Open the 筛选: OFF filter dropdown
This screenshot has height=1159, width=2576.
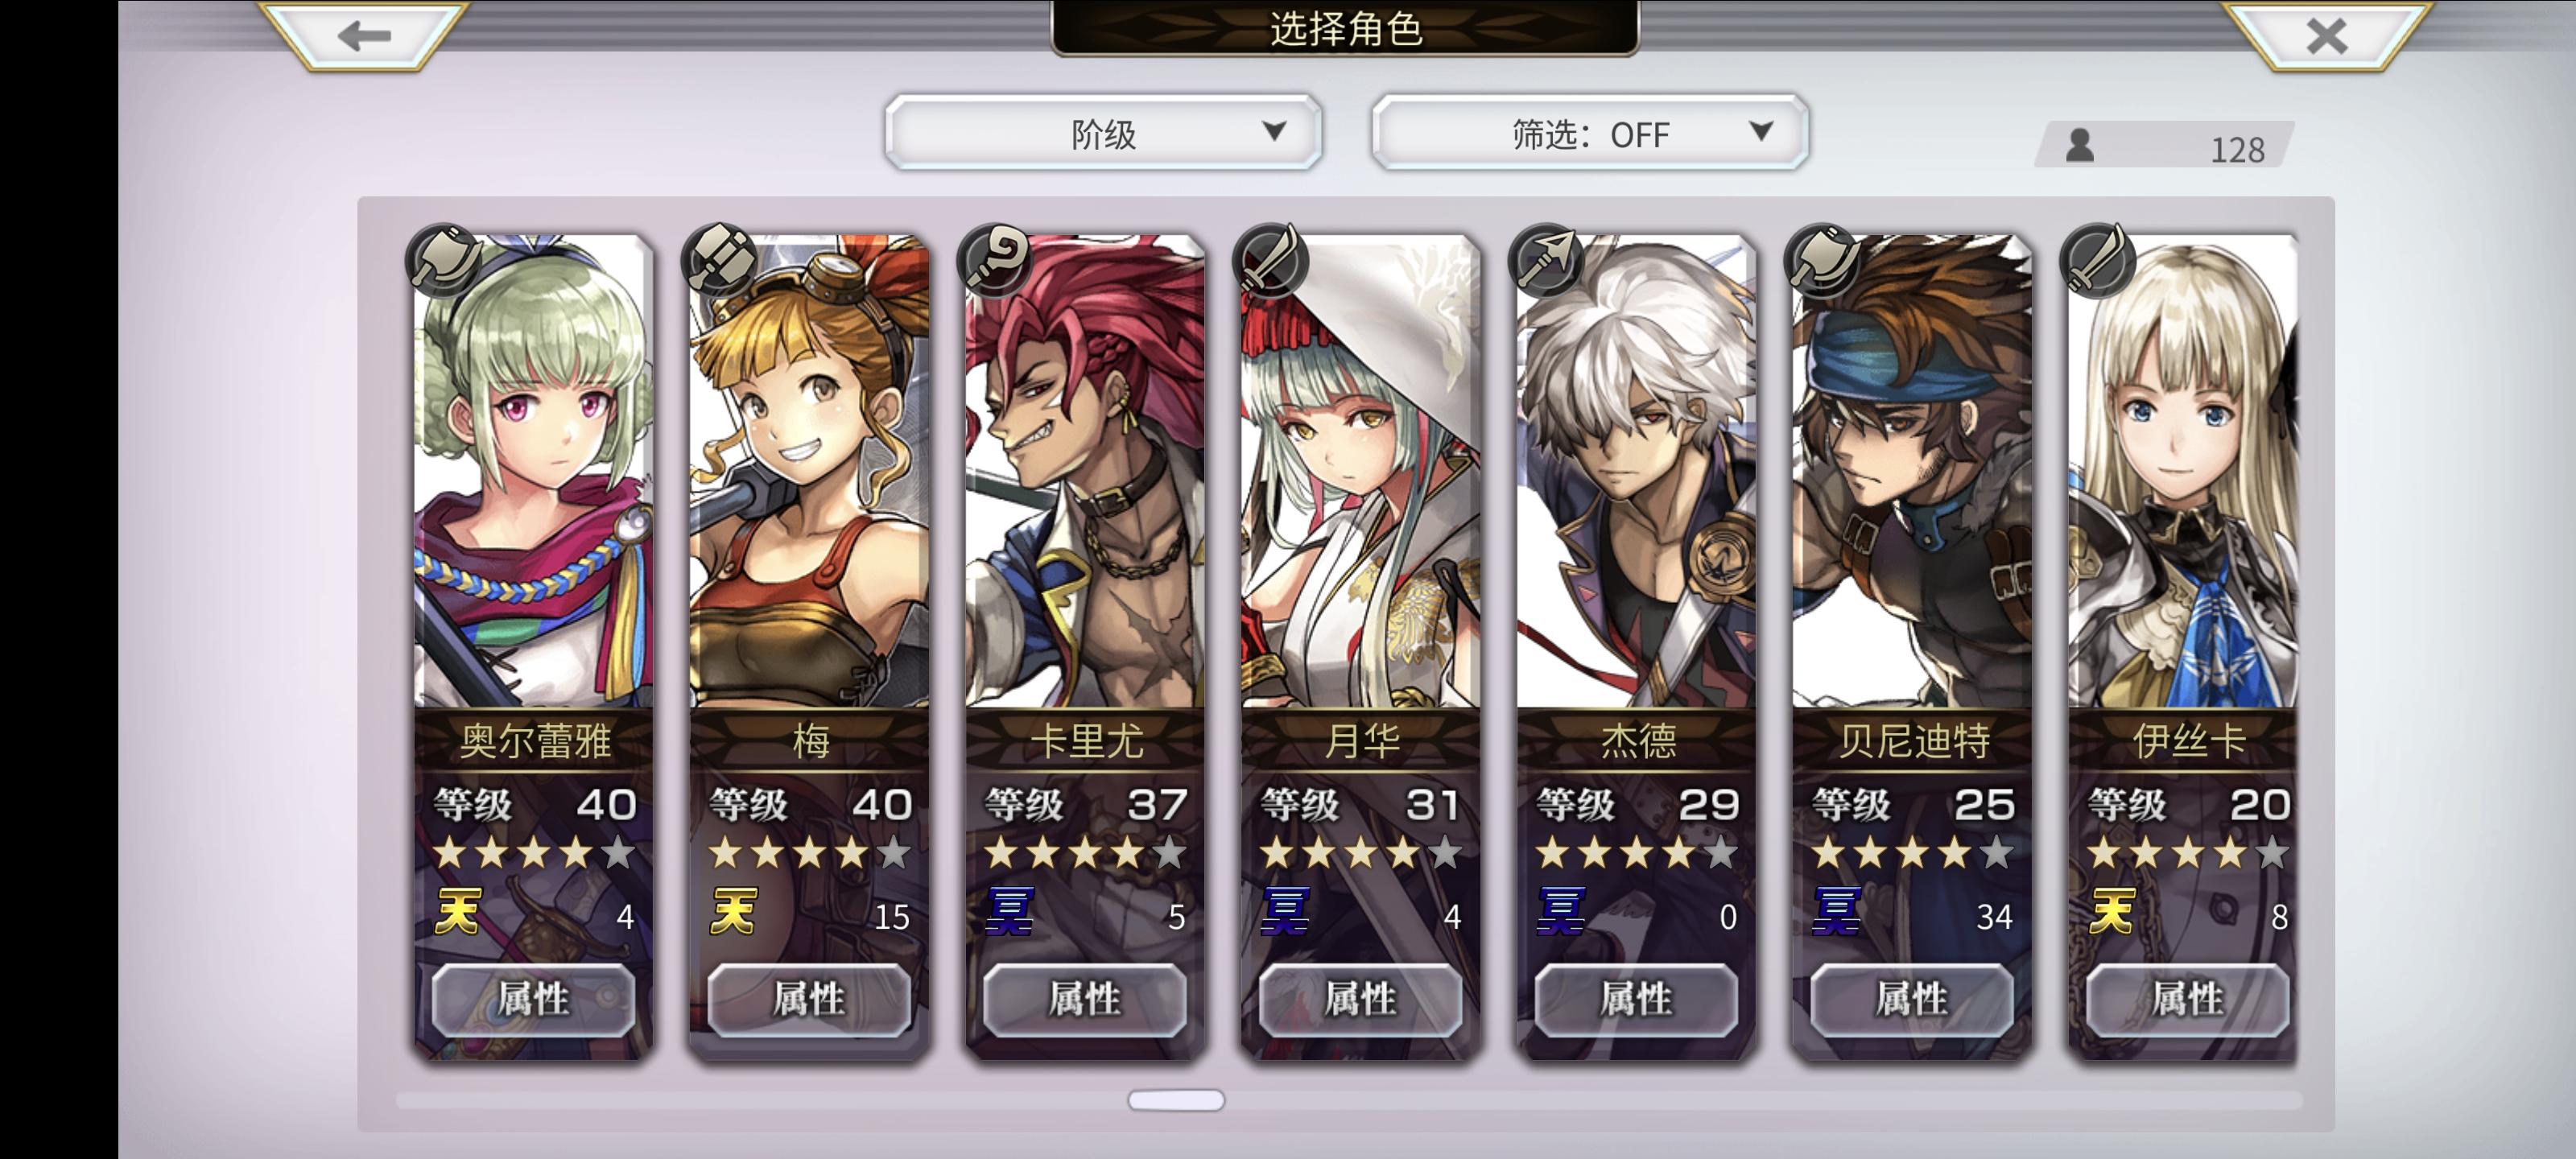click(1590, 133)
